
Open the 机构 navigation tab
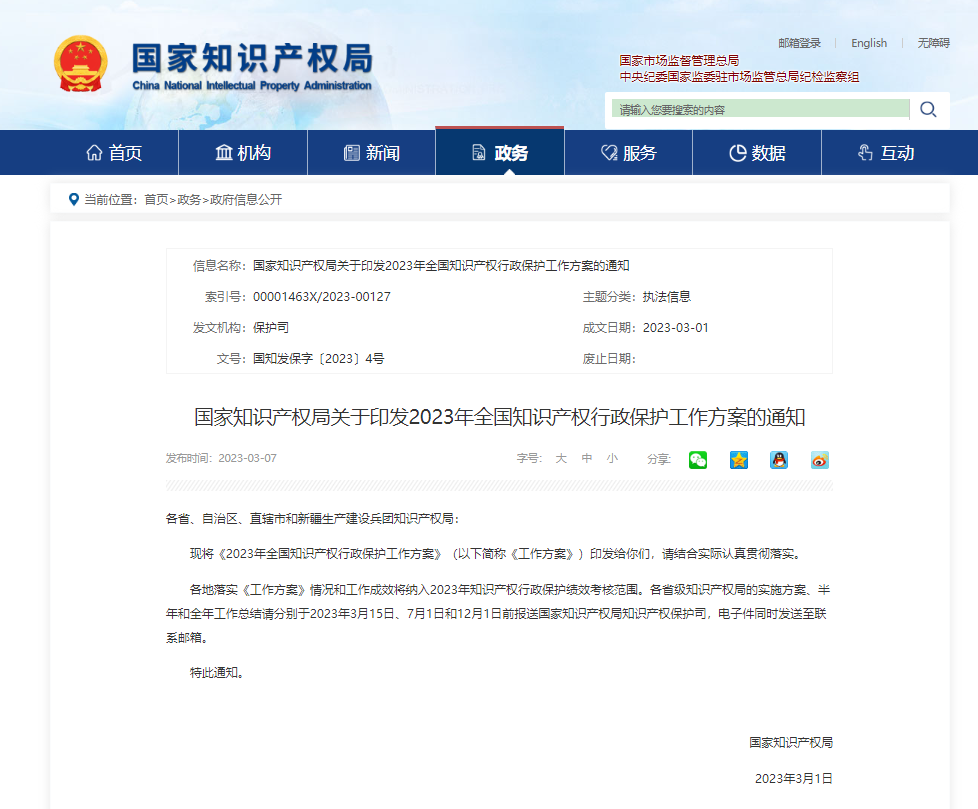point(243,153)
